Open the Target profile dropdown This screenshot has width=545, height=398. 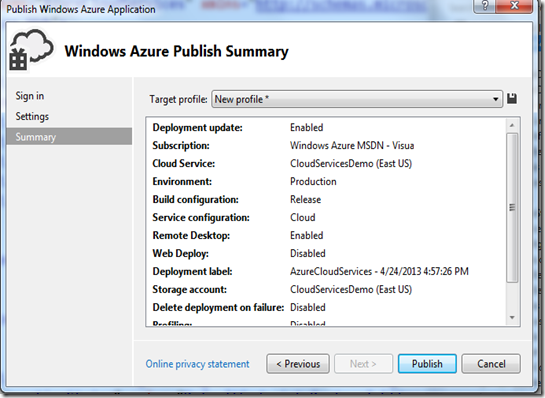coord(357,99)
